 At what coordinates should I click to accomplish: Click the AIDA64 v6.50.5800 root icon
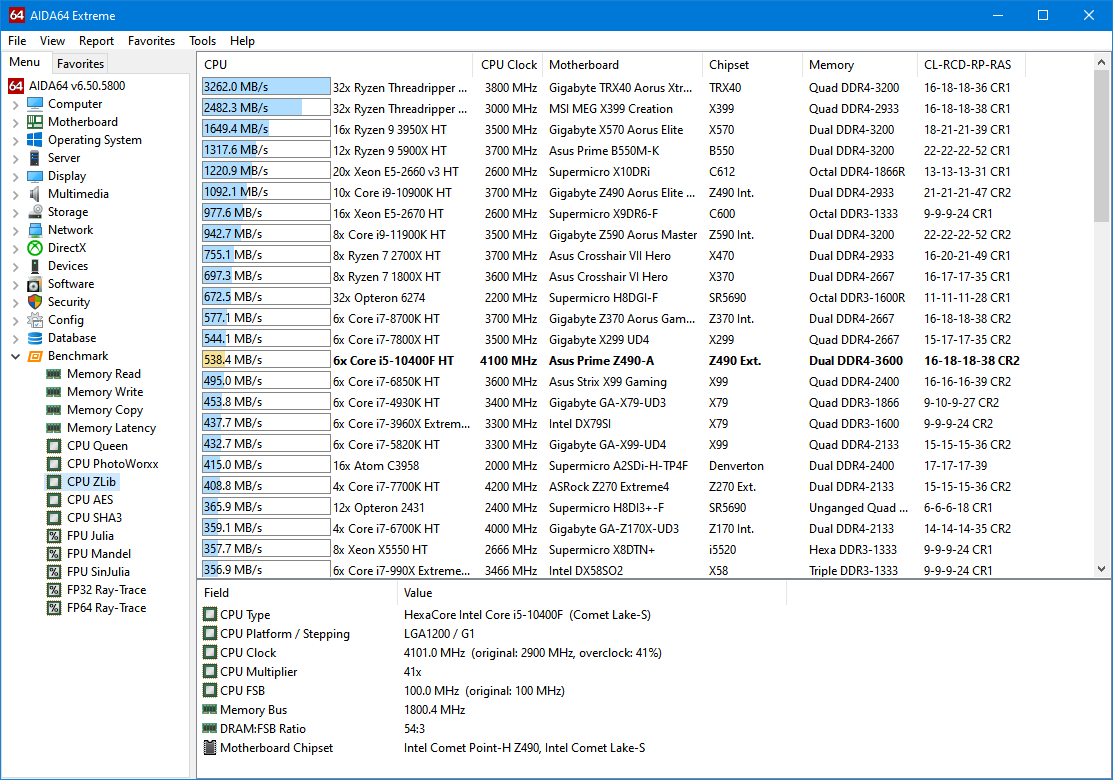click(x=16, y=86)
